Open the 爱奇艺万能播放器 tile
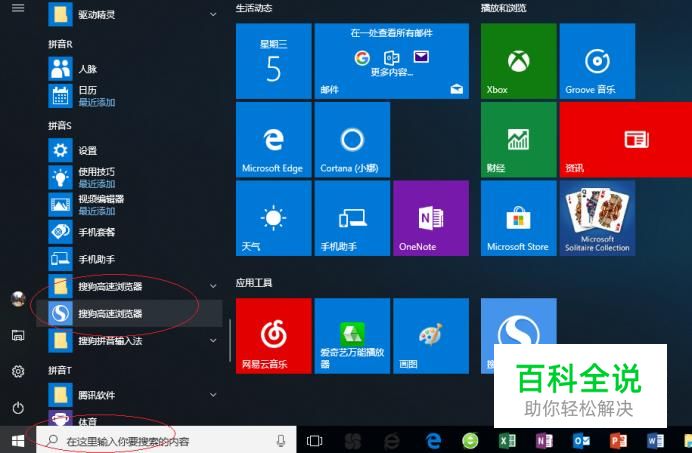This screenshot has height=453, width=692. (x=352, y=336)
